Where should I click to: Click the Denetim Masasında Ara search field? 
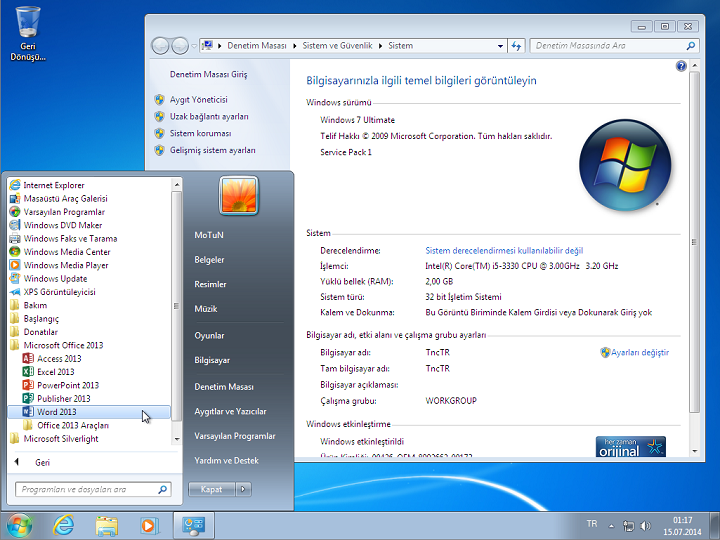[614, 45]
